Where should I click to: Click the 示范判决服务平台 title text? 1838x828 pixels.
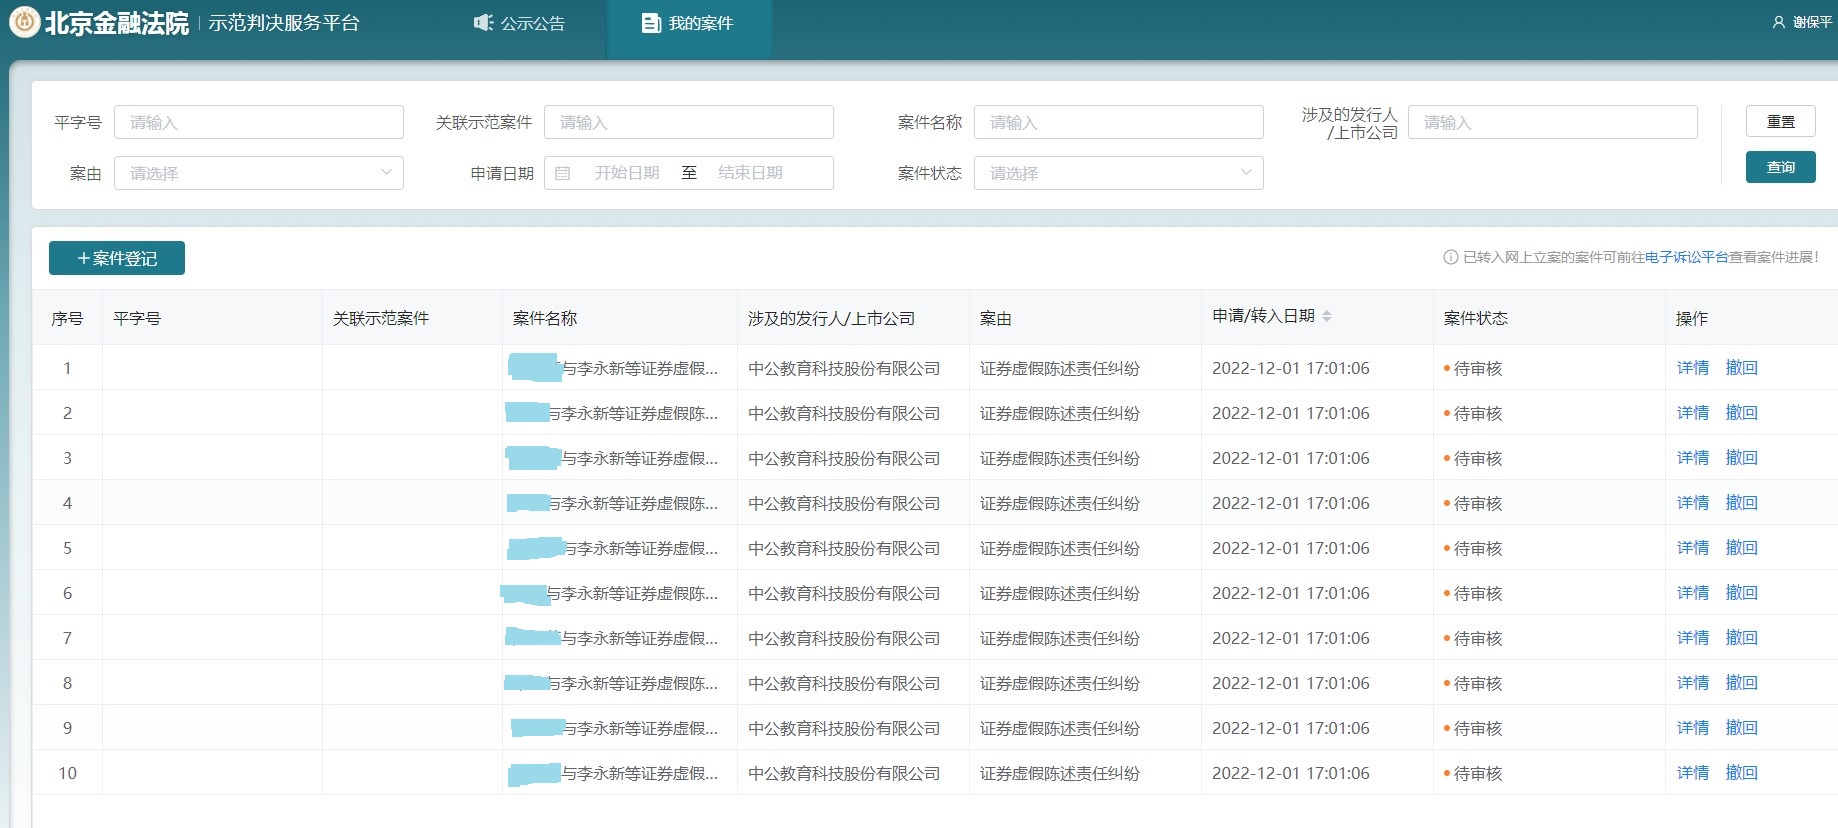tap(284, 23)
